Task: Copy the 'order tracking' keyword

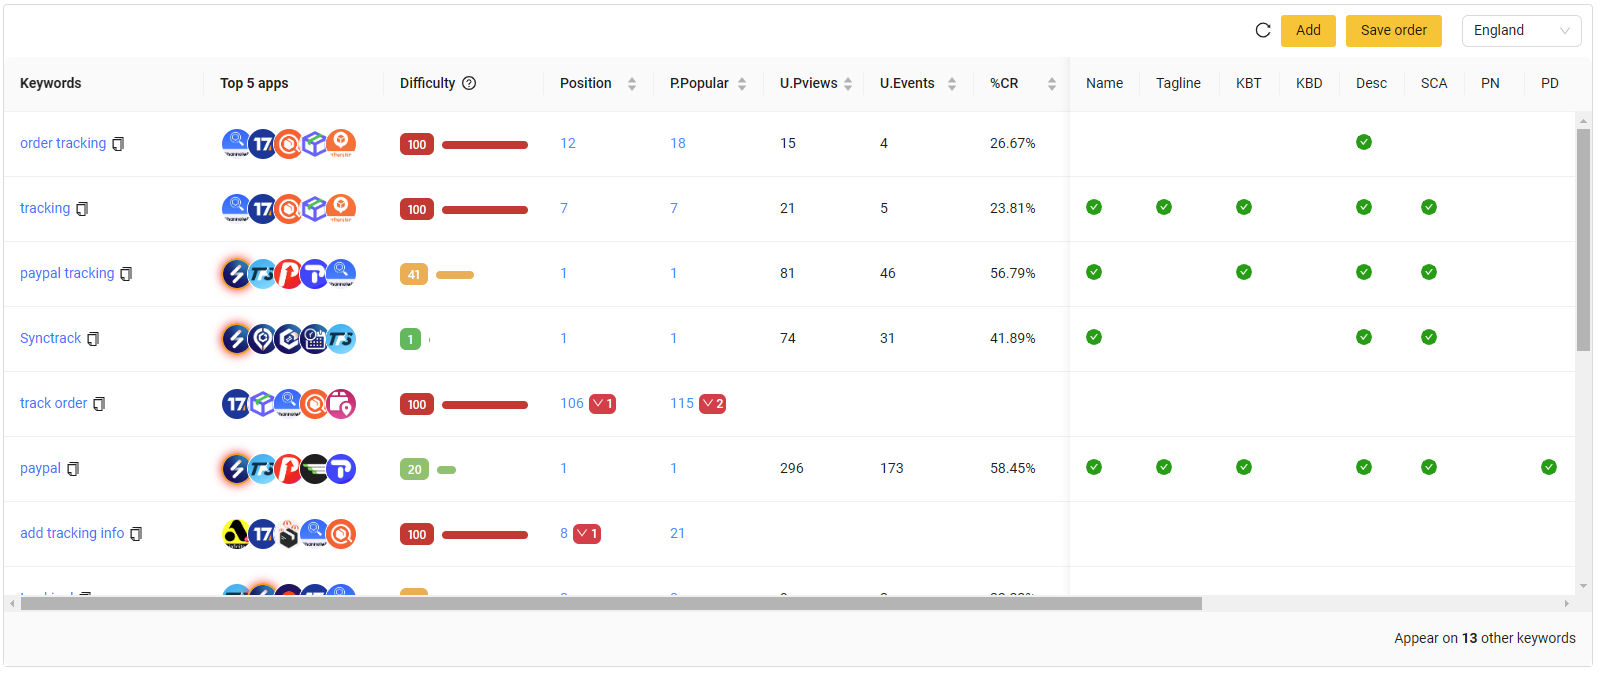Action: [118, 144]
